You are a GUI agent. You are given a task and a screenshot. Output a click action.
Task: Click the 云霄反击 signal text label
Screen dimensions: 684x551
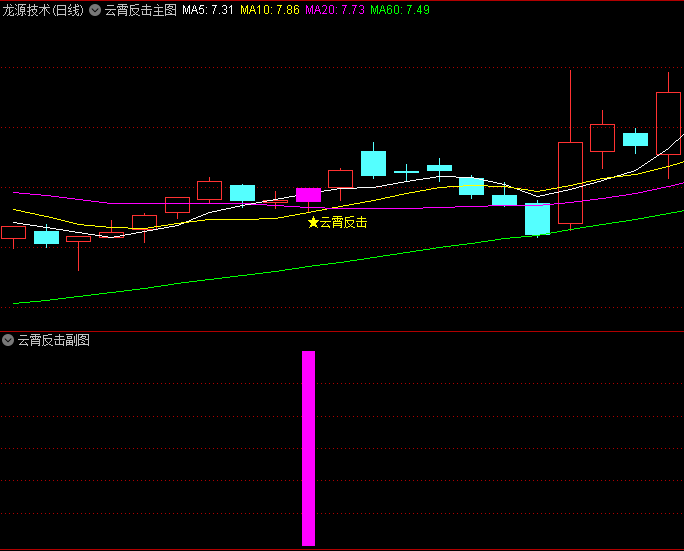344,222
